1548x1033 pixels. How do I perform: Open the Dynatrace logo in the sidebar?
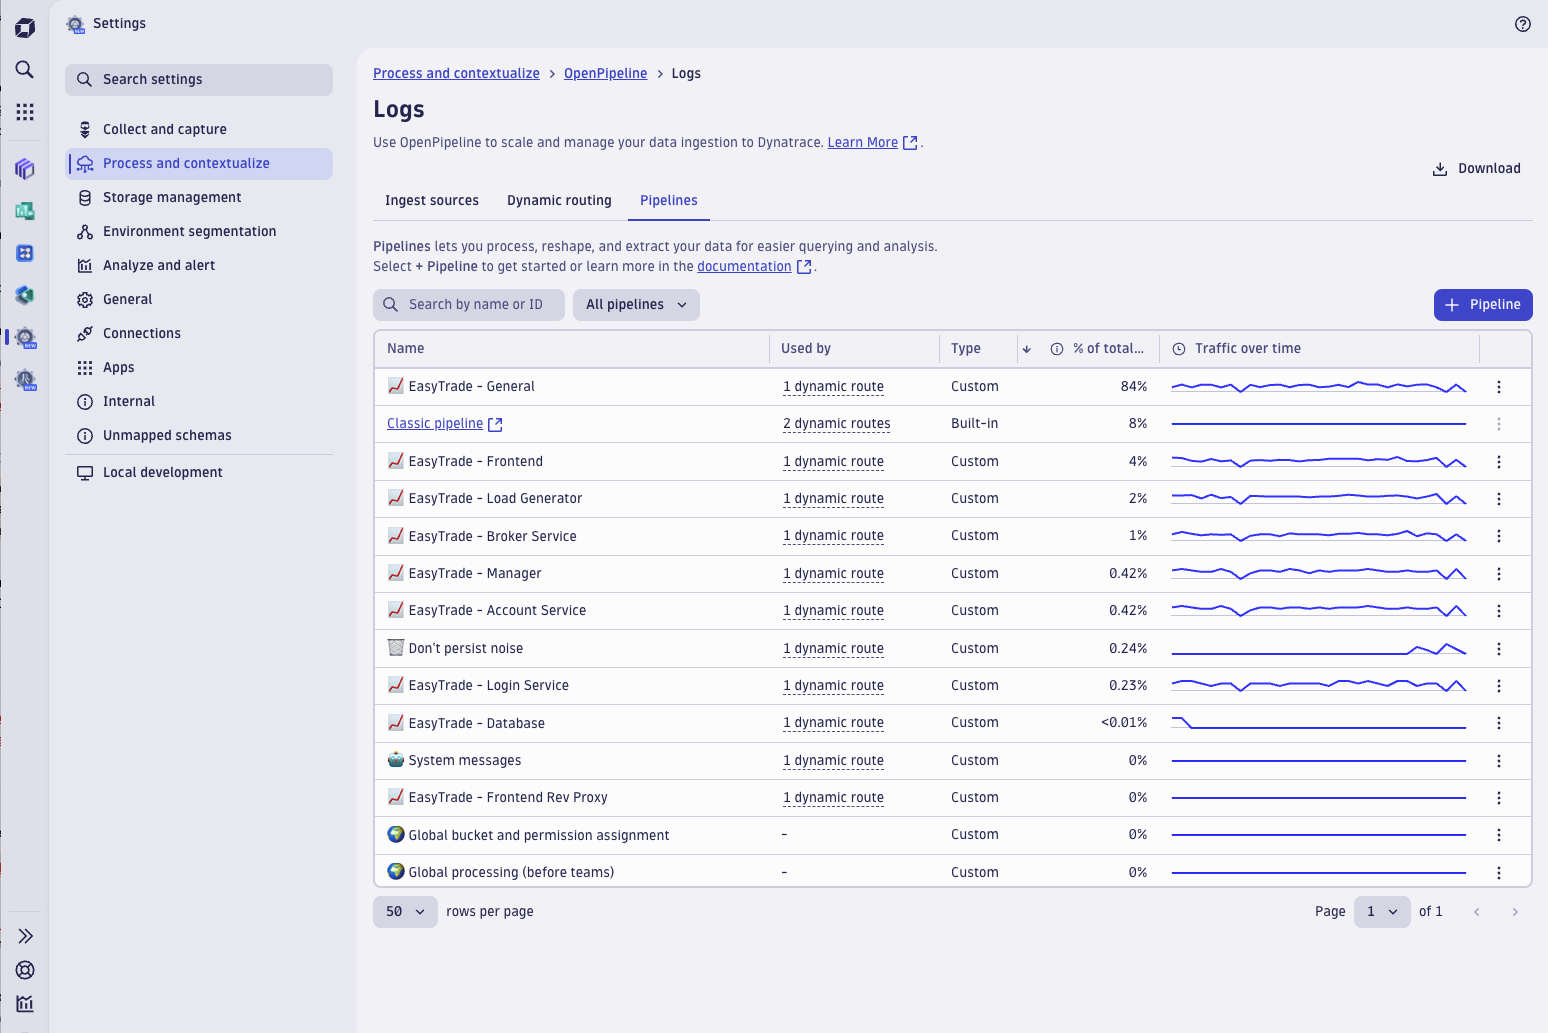pyautogui.click(x=24, y=27)
